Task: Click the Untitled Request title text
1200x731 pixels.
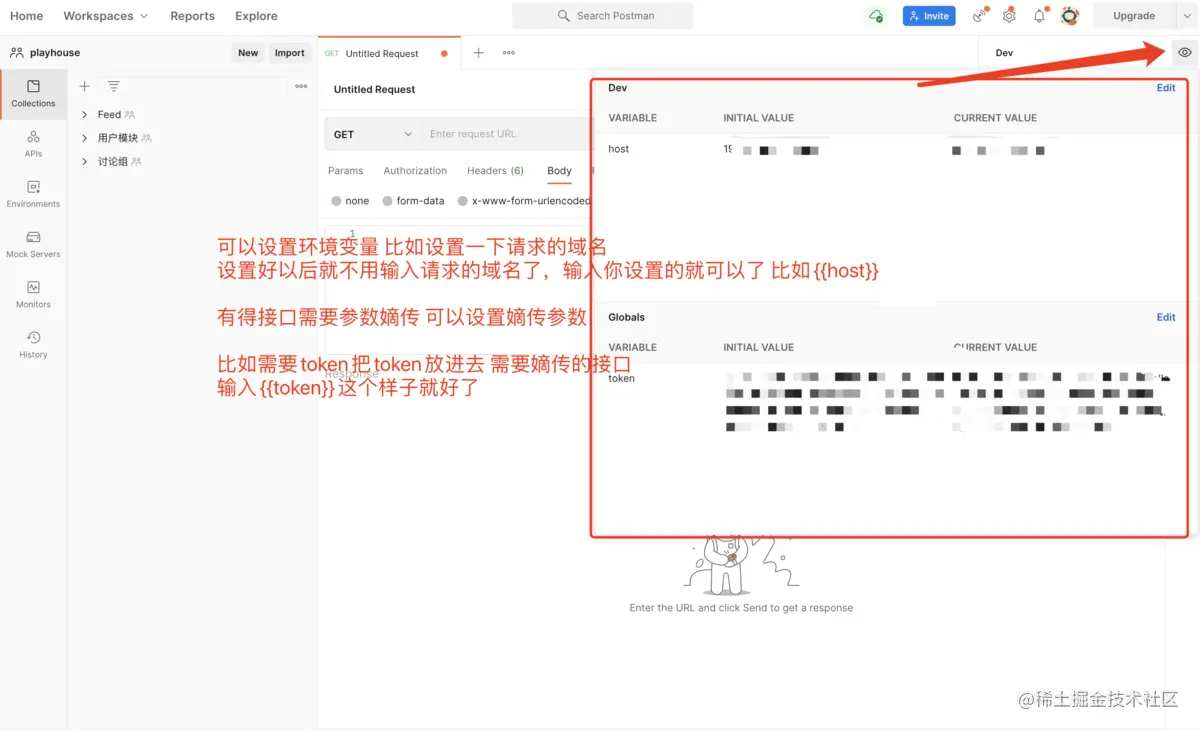Action: (x=374, y=89)
